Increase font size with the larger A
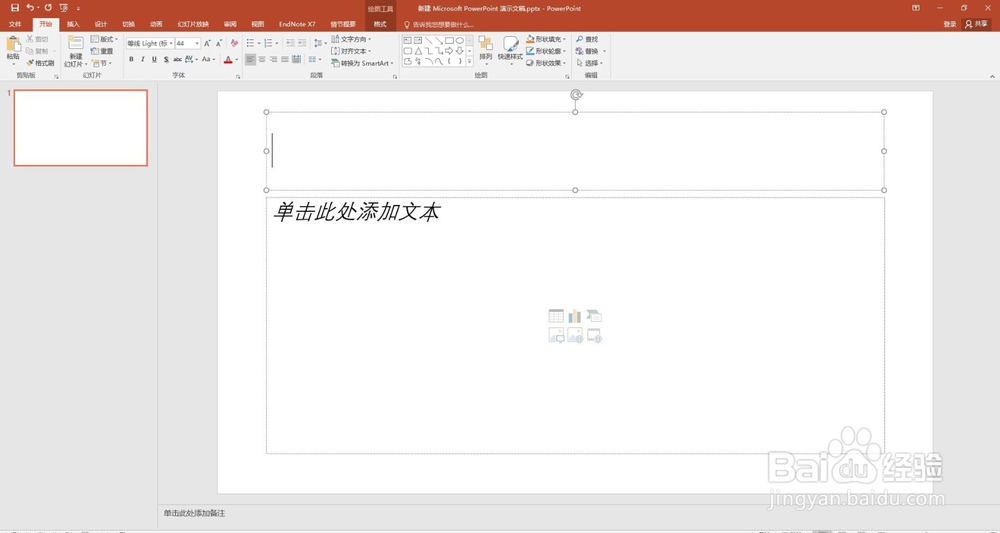The image size is (1000, 533). click(207, 43)
